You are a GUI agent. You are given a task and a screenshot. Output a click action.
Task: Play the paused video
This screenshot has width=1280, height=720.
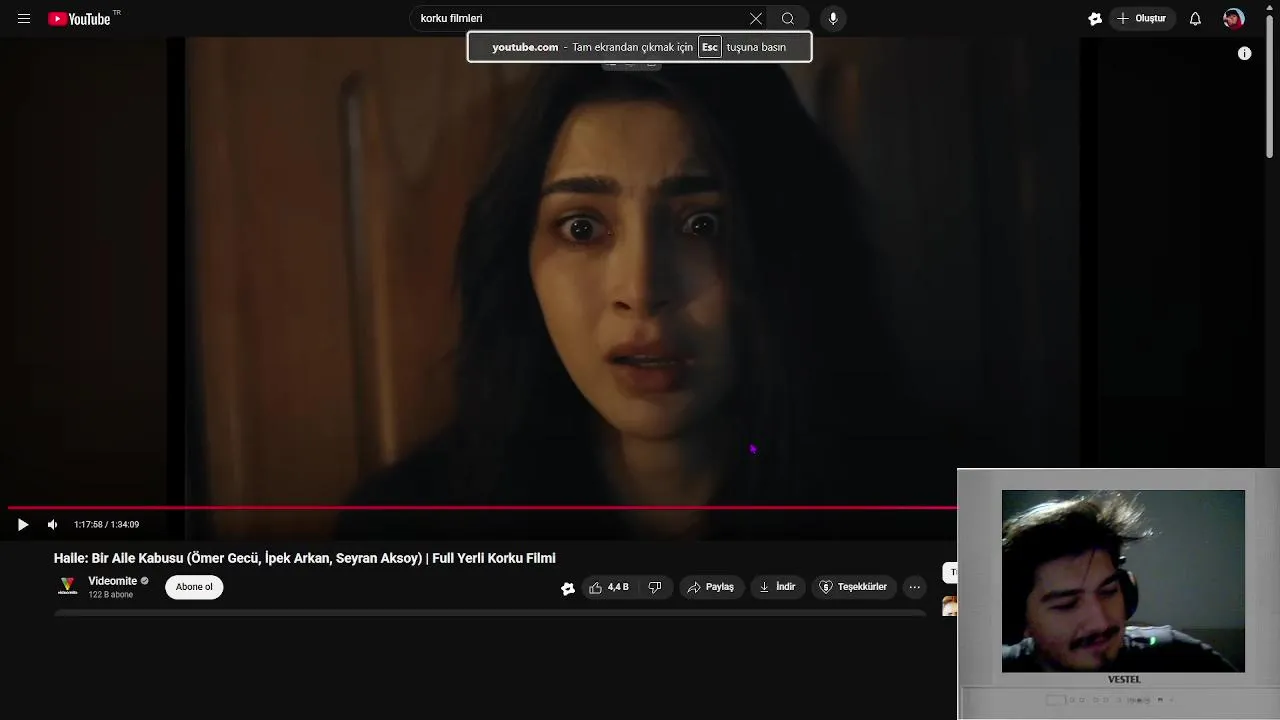(23, 525)
